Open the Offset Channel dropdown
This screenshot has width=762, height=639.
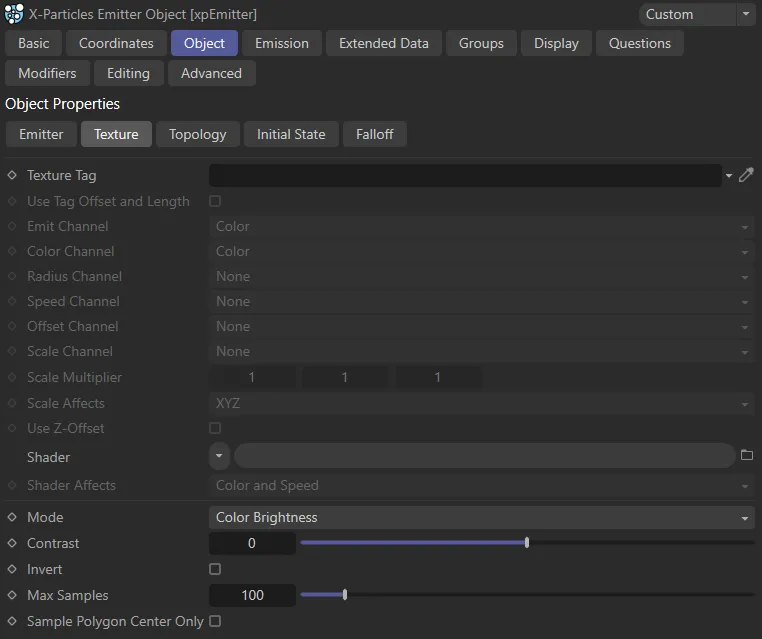tap(482, 327)
